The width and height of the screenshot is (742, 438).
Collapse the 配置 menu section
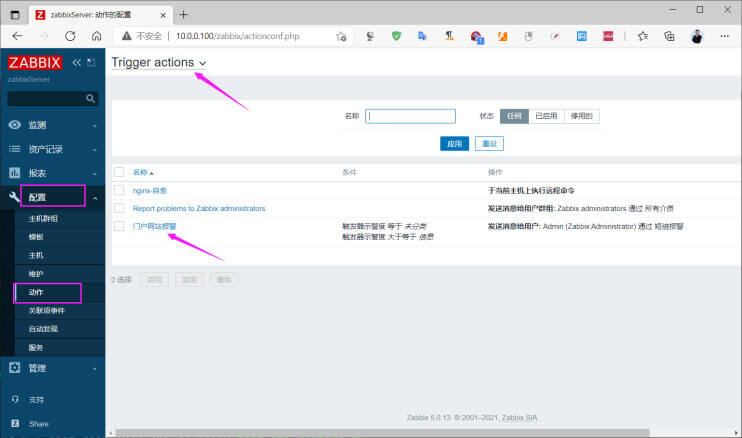click(x=95, y=198)
